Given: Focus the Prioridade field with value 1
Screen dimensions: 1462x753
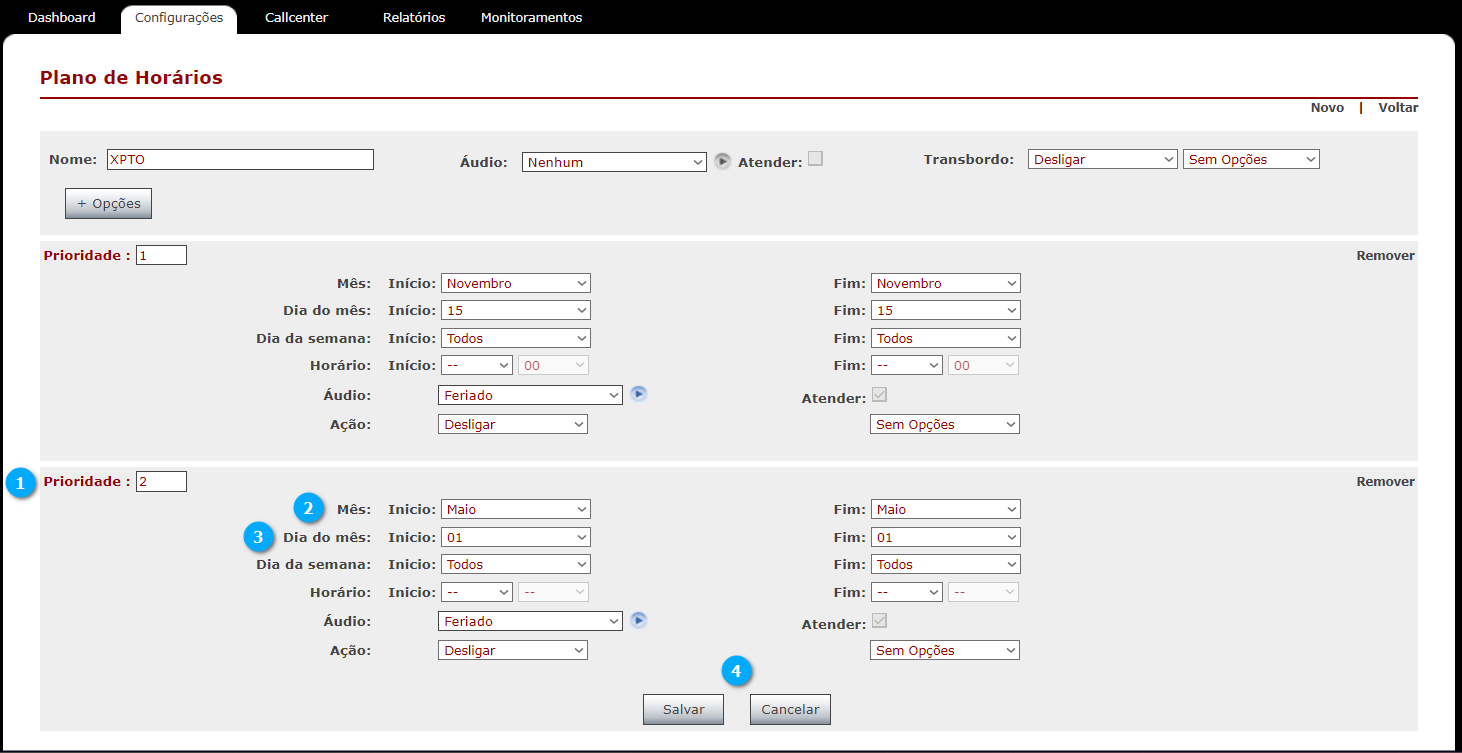Looking at the screenshot, I should 162,255.
